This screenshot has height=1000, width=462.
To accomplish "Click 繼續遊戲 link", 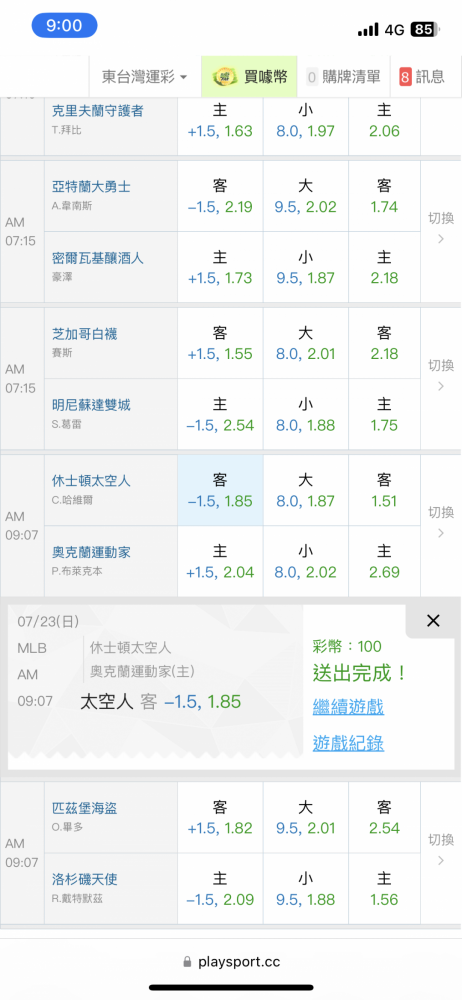I will [348, 707].
